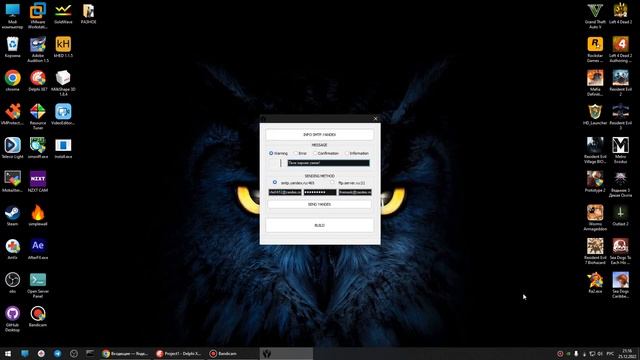Open NZXT CAM desktop icon
This screenshot has height=360, width=640.
click(x=38, y=182)
